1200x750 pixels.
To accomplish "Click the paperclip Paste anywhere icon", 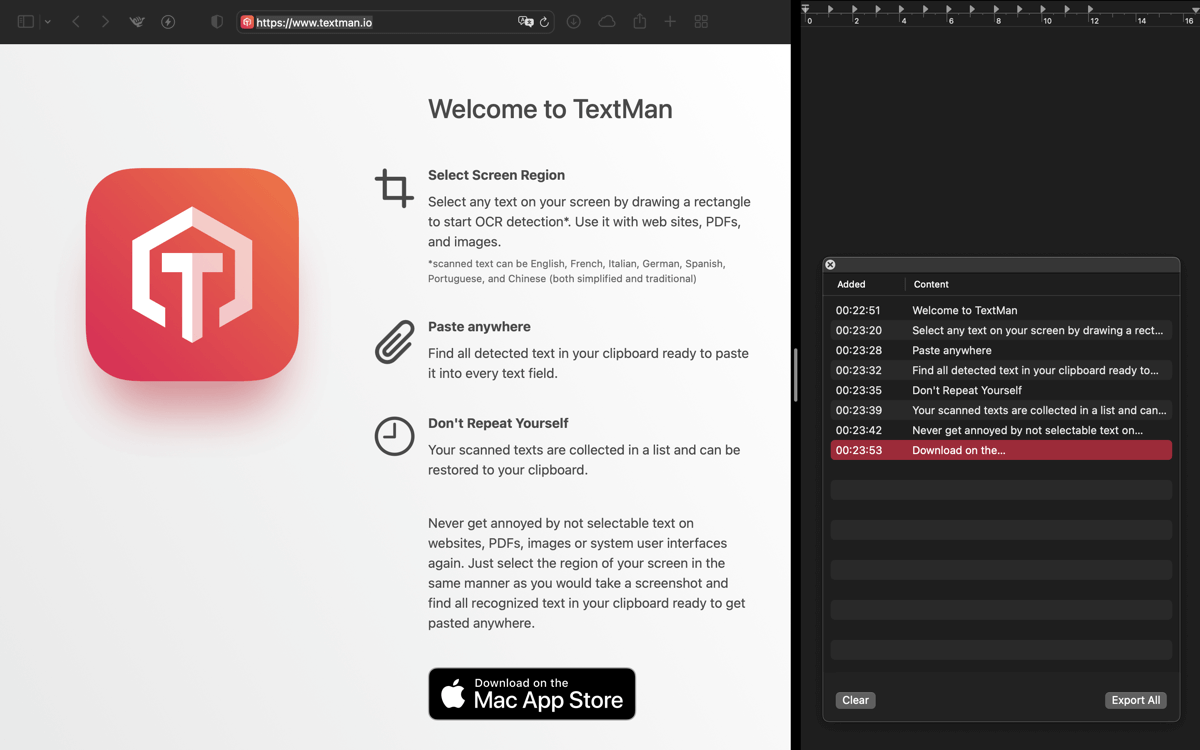I will (x=394, y=342).
